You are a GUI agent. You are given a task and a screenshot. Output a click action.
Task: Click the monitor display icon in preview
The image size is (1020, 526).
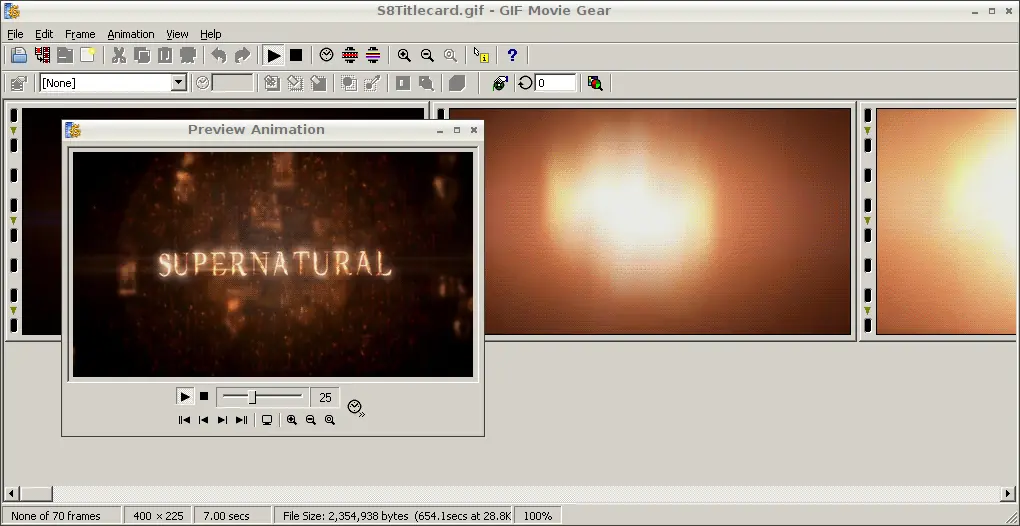point(267,420)
